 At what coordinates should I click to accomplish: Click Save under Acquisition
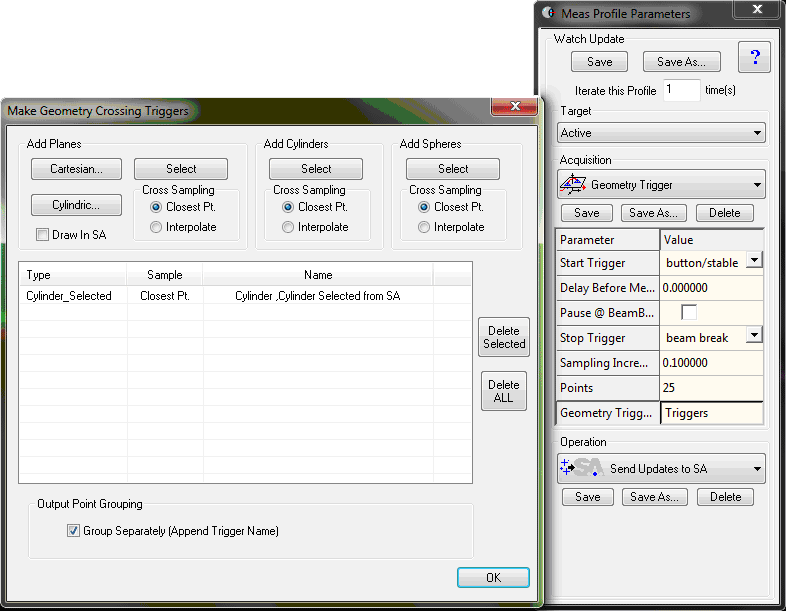(x=586, y=213)
